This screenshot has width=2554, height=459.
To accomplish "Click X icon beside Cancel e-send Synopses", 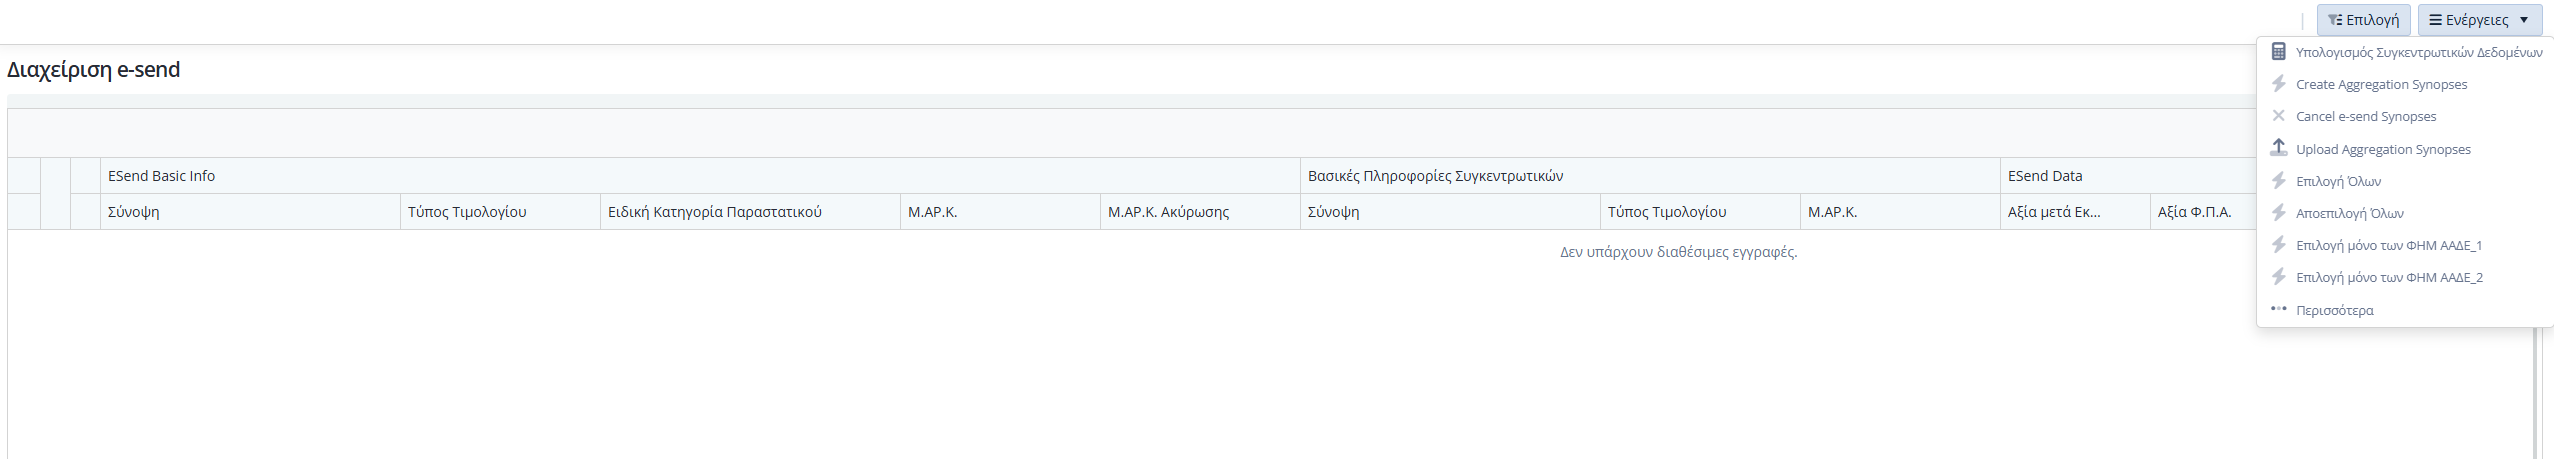I will point(2278,116).
